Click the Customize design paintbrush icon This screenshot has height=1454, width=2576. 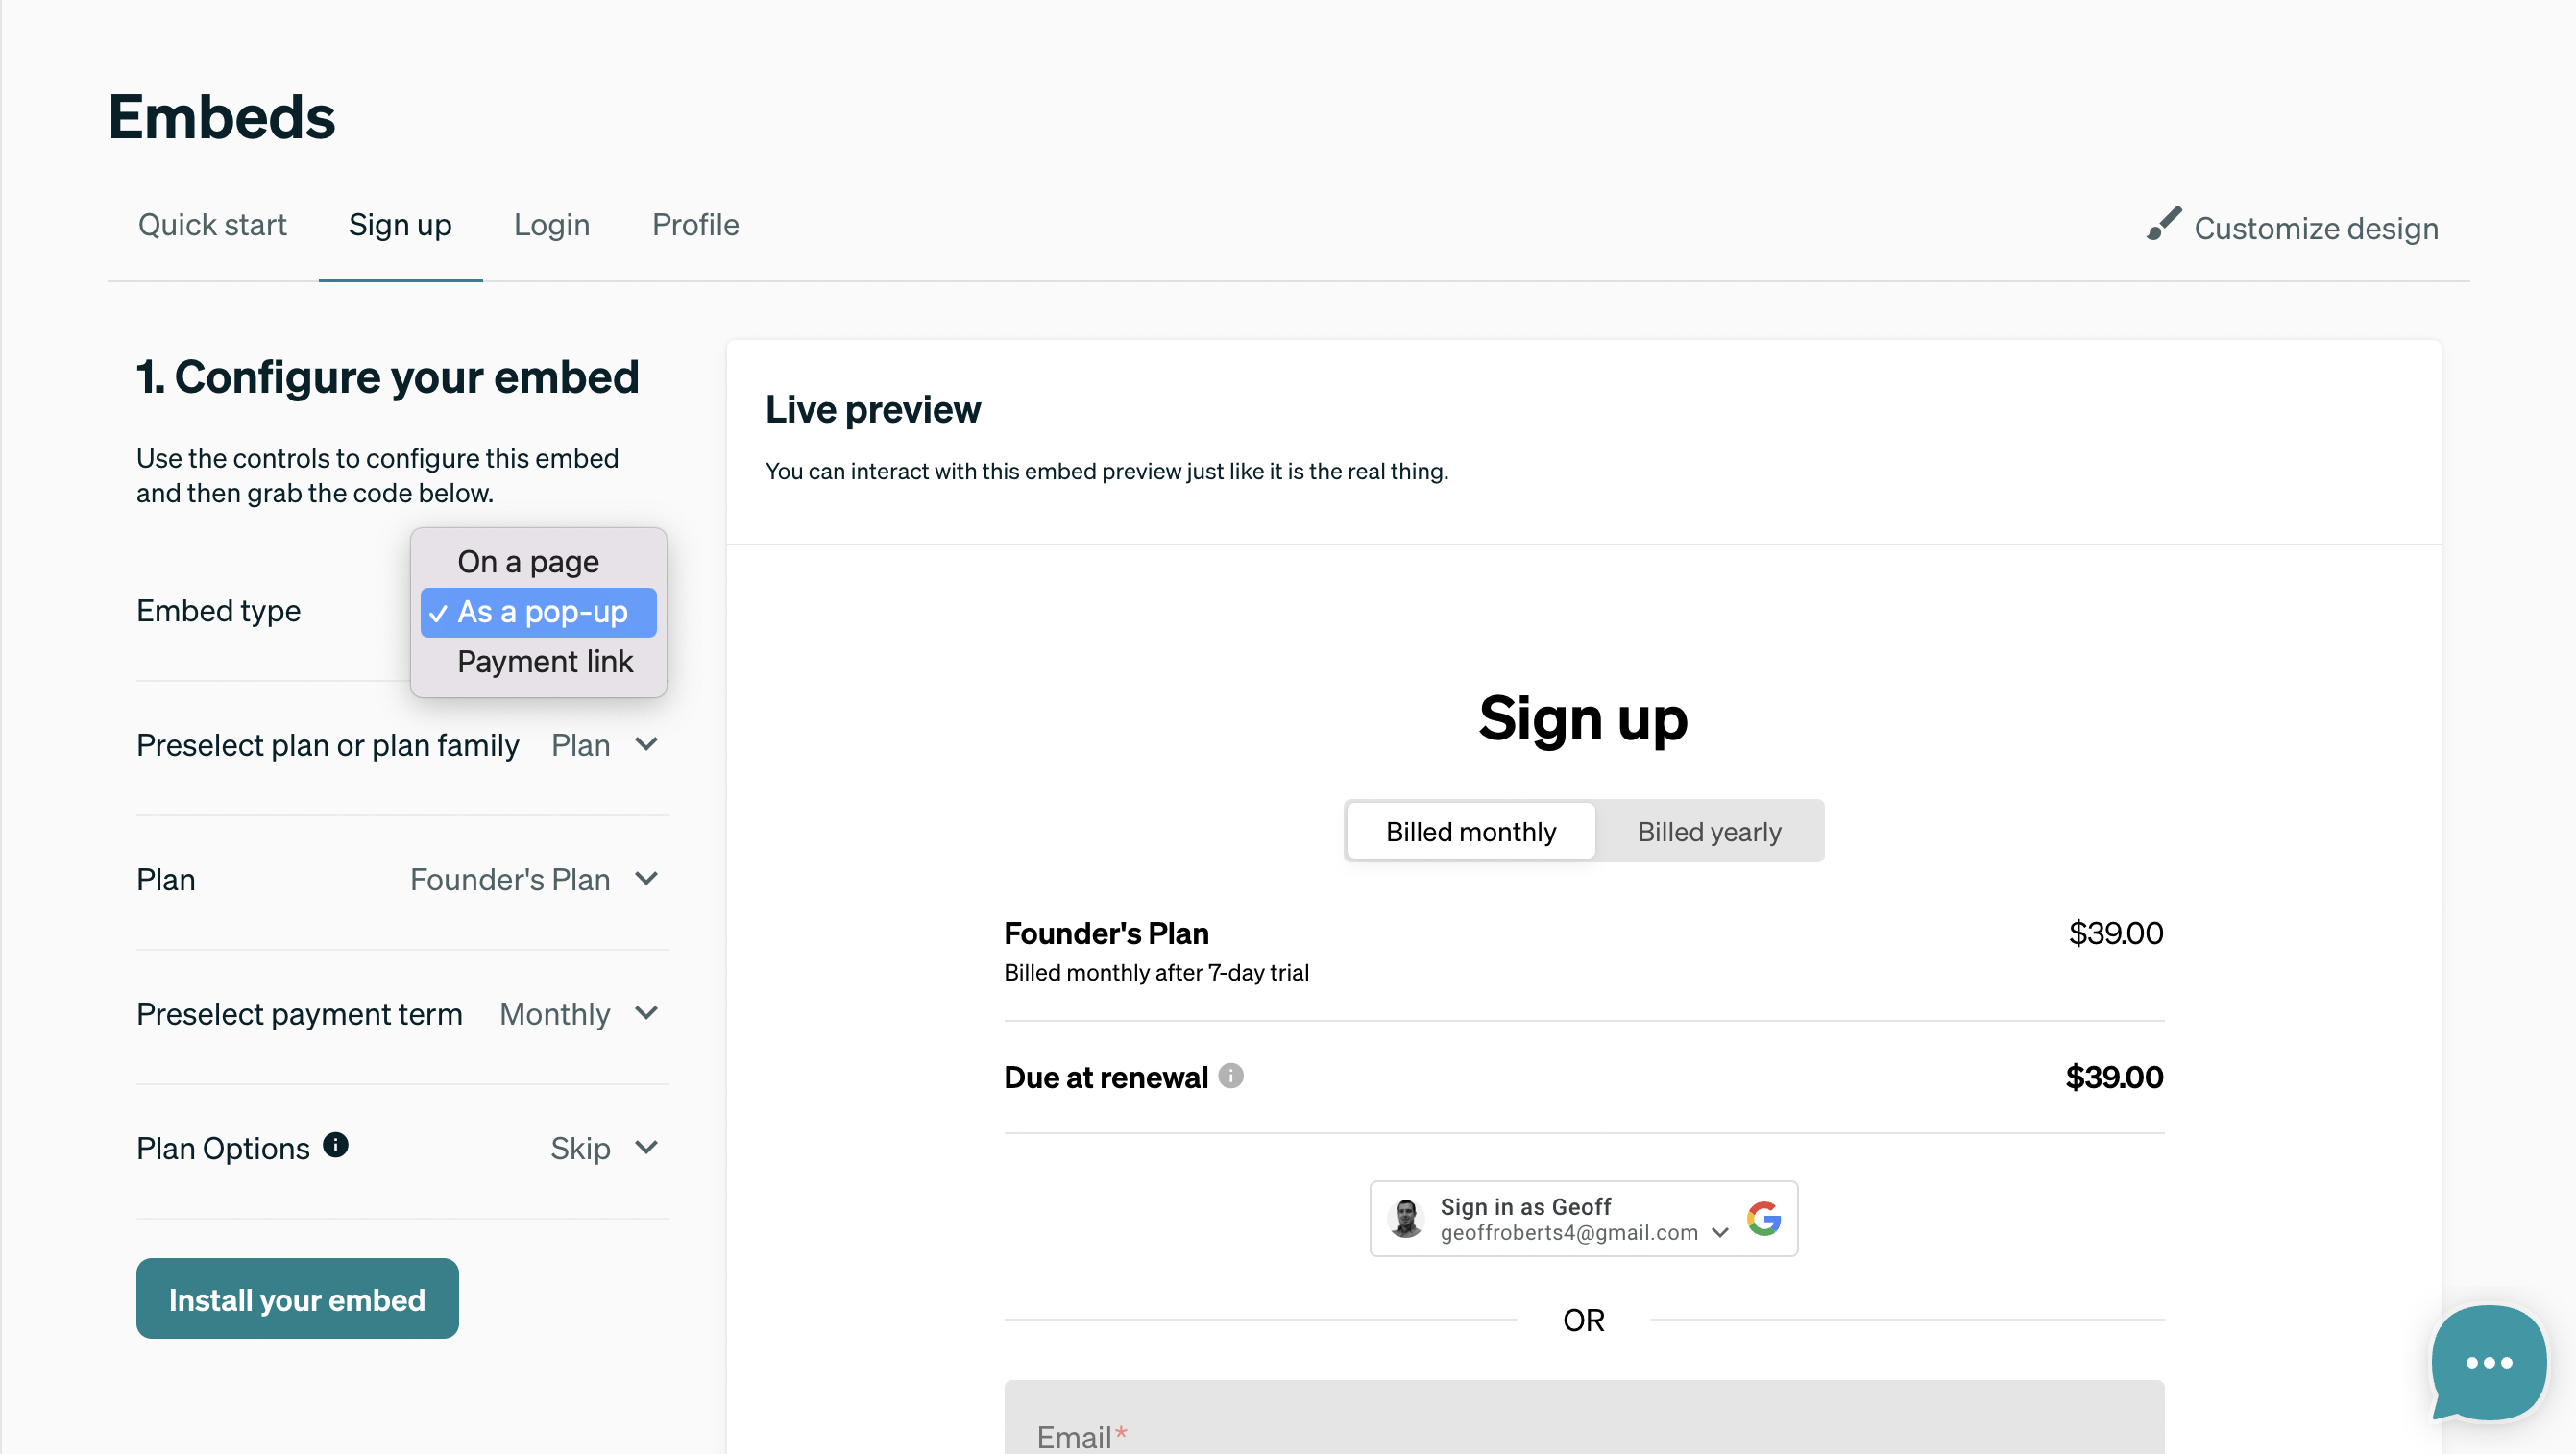pyautogui.click(x=2164, y=224)
